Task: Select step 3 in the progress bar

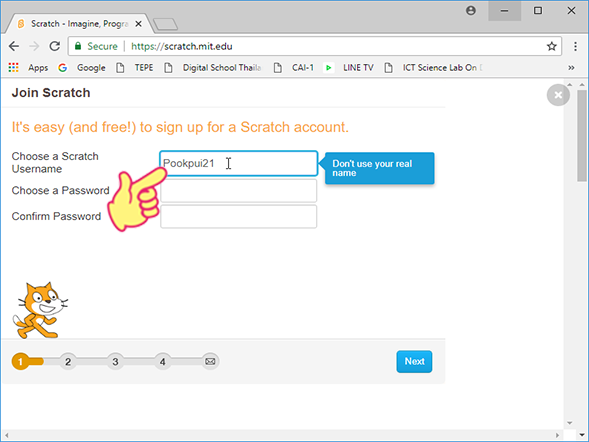Action: (x=115, y=361)
